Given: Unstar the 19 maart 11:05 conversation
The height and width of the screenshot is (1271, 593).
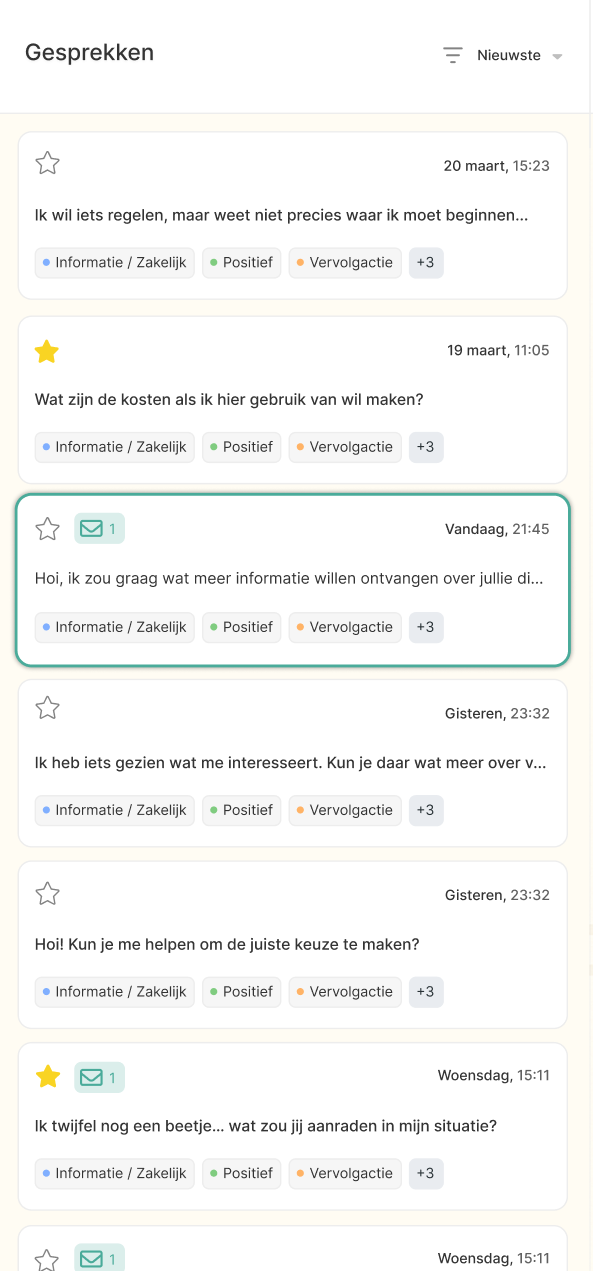Looking at the screenshot, I should 47,351.
